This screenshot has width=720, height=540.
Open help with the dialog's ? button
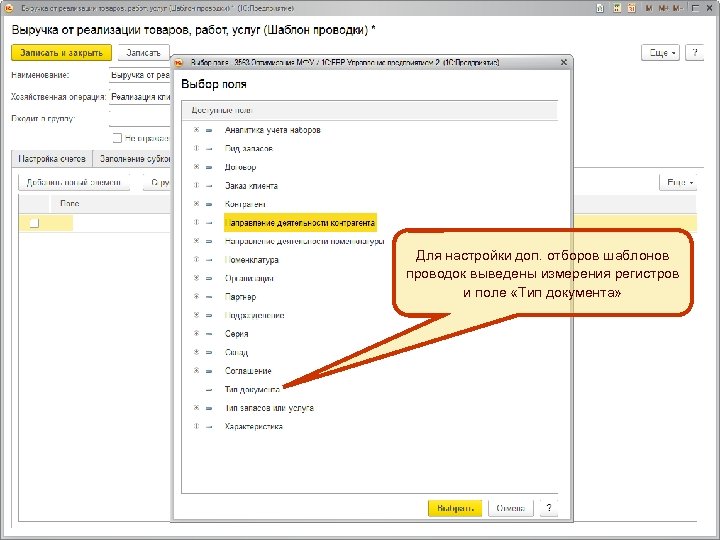(x=549, y=508)
